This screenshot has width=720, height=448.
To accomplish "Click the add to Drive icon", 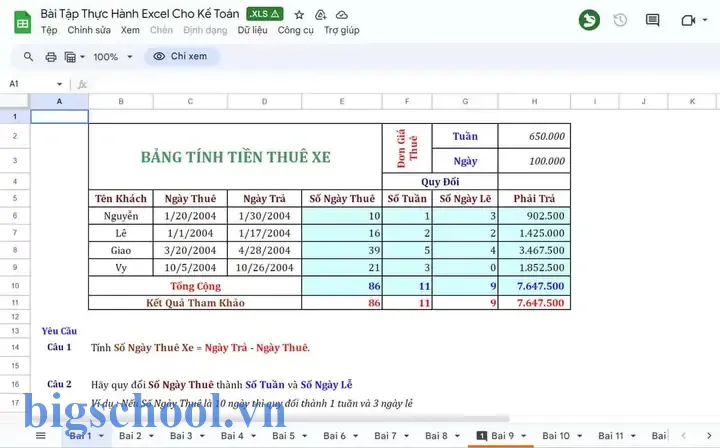I will pyautogui.click(x=321, y=15).
